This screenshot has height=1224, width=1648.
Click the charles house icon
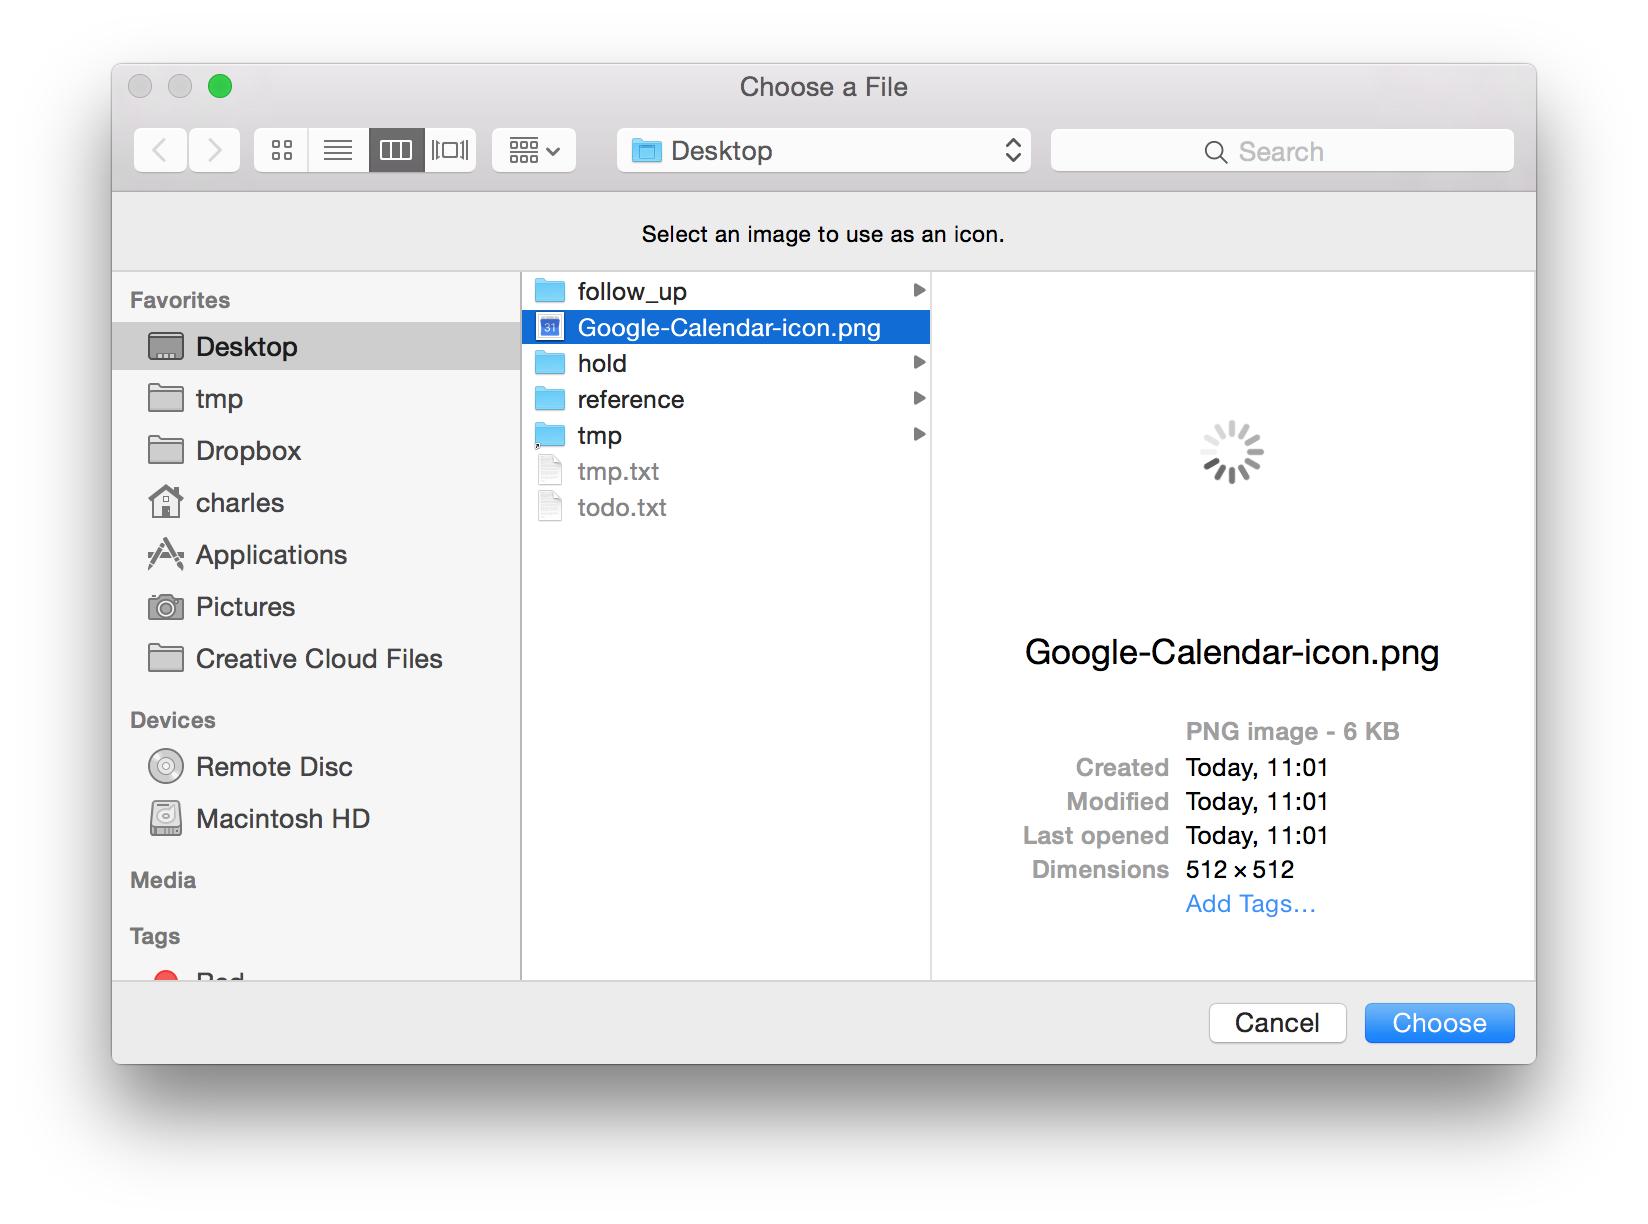(x=166, y=502)
